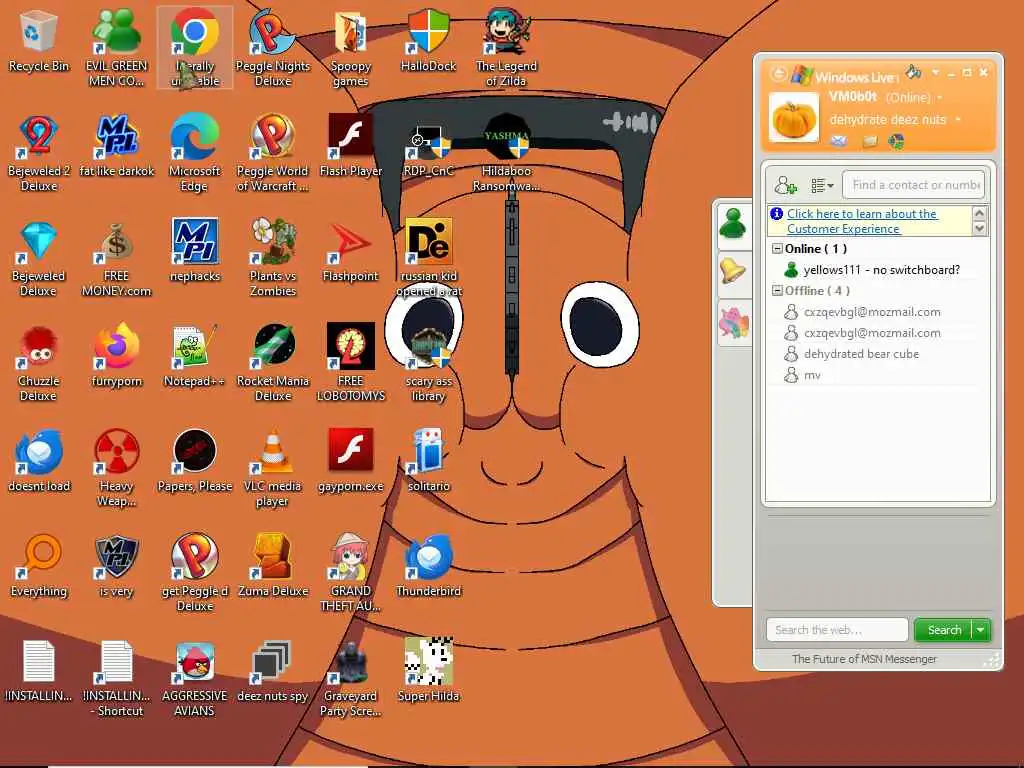Click the paintbrush color scheme icon in Messenger
Image resolution: width=1024 pixels, height=768 pixels.
coord(913,71)
